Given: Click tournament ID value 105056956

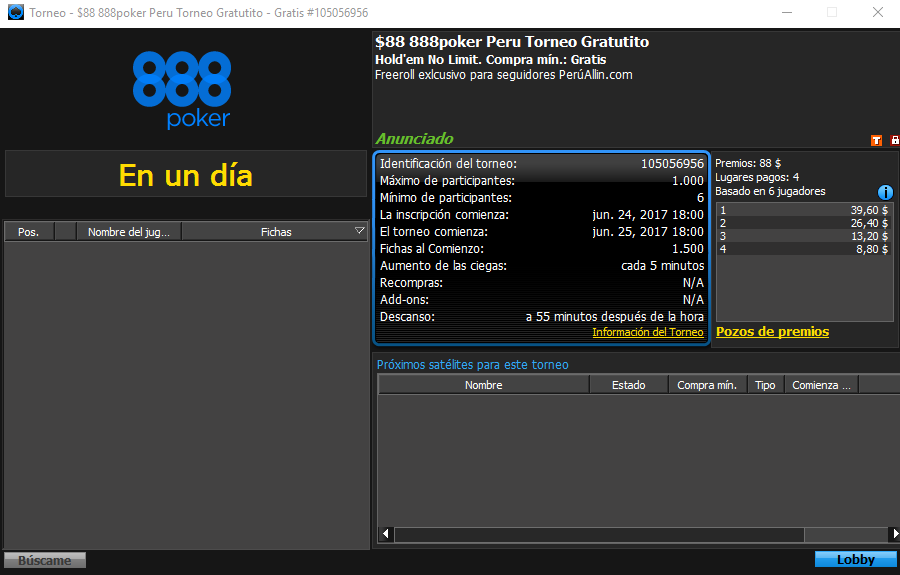Looking at the screenshot, I should tap(672, 164).
